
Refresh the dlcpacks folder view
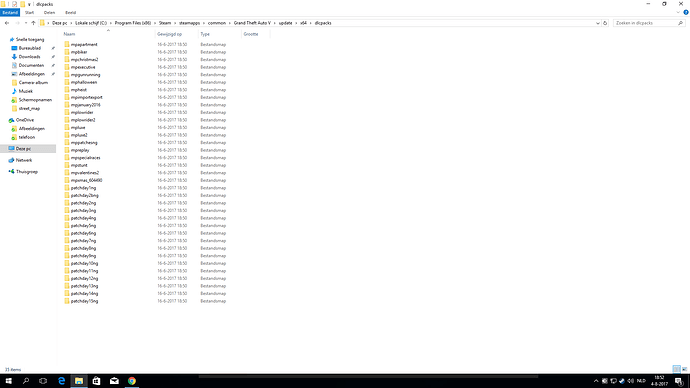tap(605, 23)
